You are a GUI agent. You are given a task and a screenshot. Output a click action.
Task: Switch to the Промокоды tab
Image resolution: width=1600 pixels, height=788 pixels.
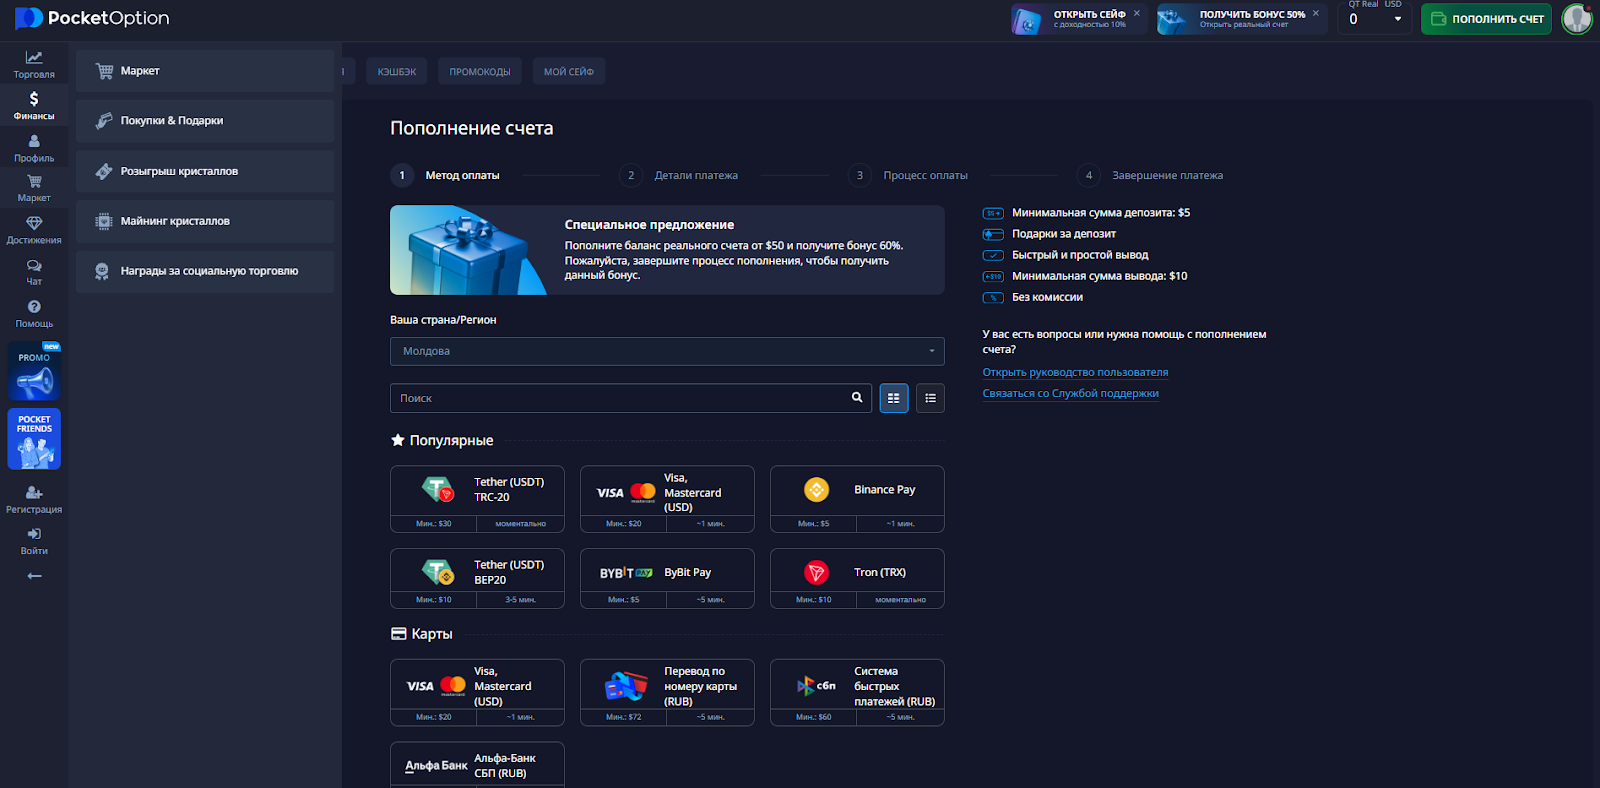pos(480,72)
